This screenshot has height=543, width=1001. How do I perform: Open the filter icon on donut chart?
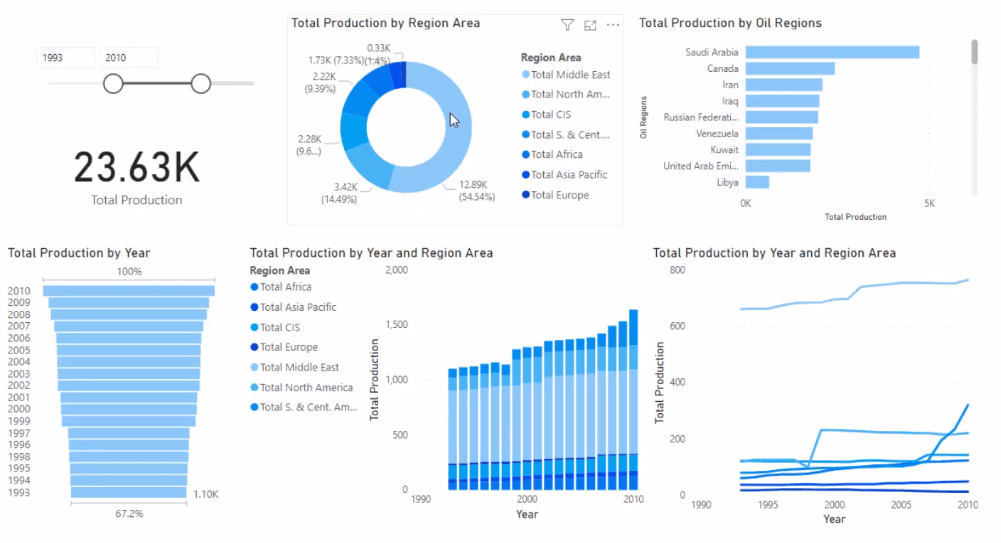coord(567,25)
